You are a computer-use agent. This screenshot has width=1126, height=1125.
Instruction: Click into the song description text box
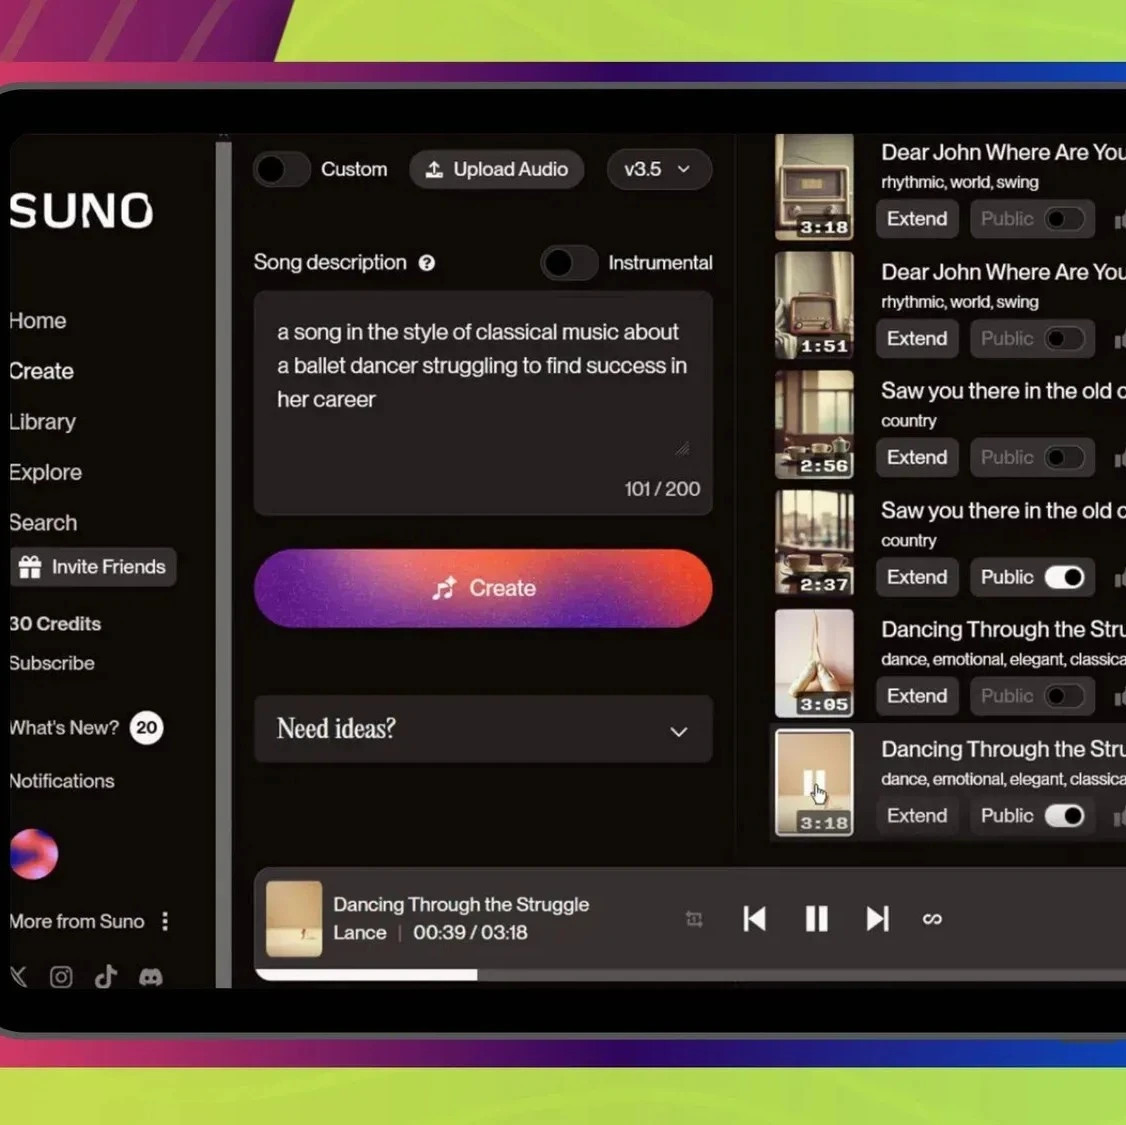click(x=483, y=403)
